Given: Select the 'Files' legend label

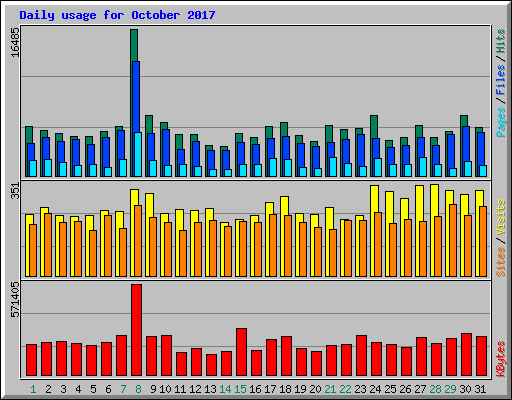Looking at the screenshot, I should coord(501,79).
